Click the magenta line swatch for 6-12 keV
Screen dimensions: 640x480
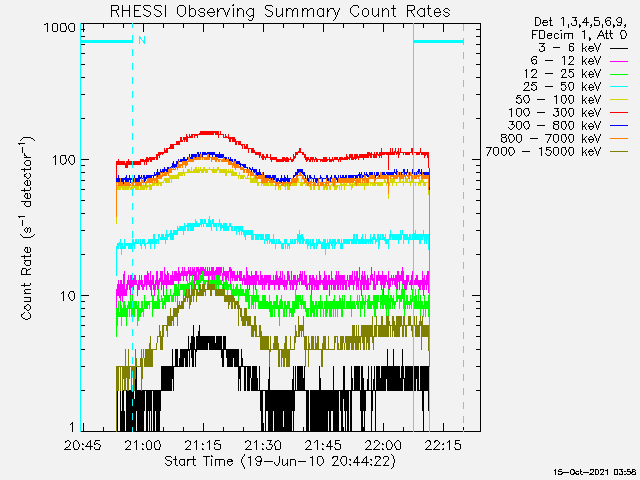point(619,62)
